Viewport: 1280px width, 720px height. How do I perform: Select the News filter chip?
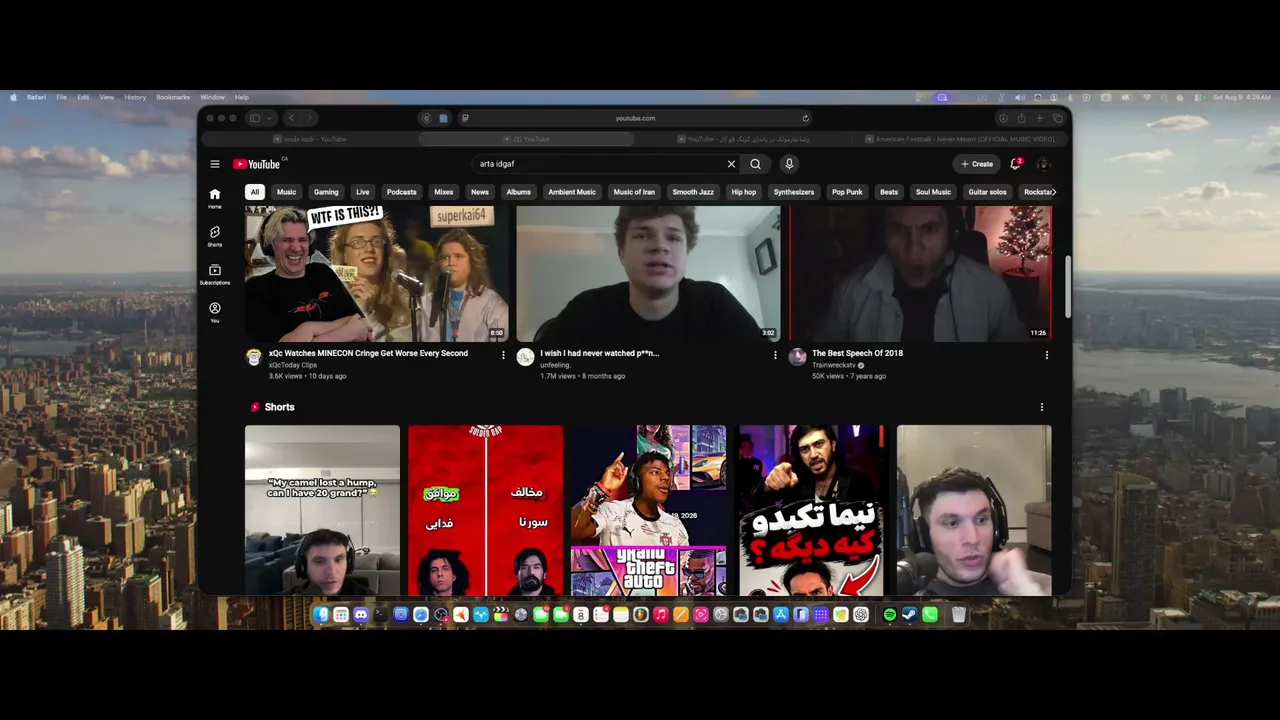(480, 192)
